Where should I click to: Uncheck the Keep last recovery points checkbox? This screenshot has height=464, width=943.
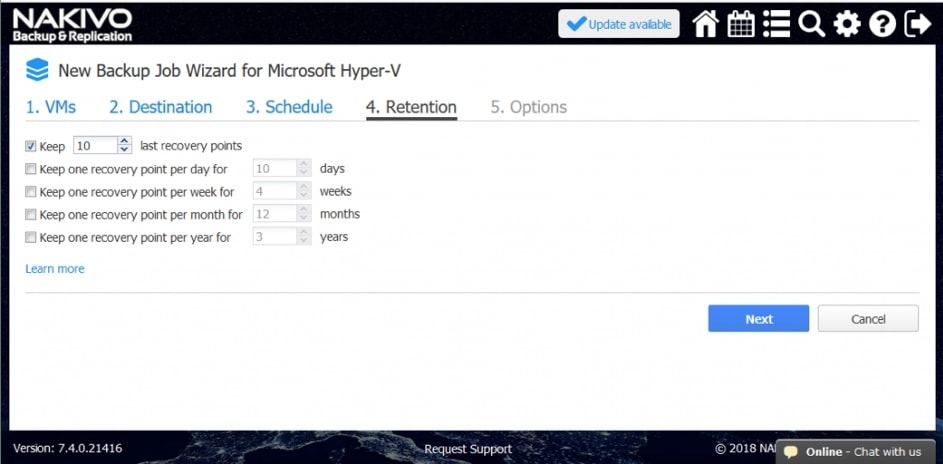tap(31, 146)
